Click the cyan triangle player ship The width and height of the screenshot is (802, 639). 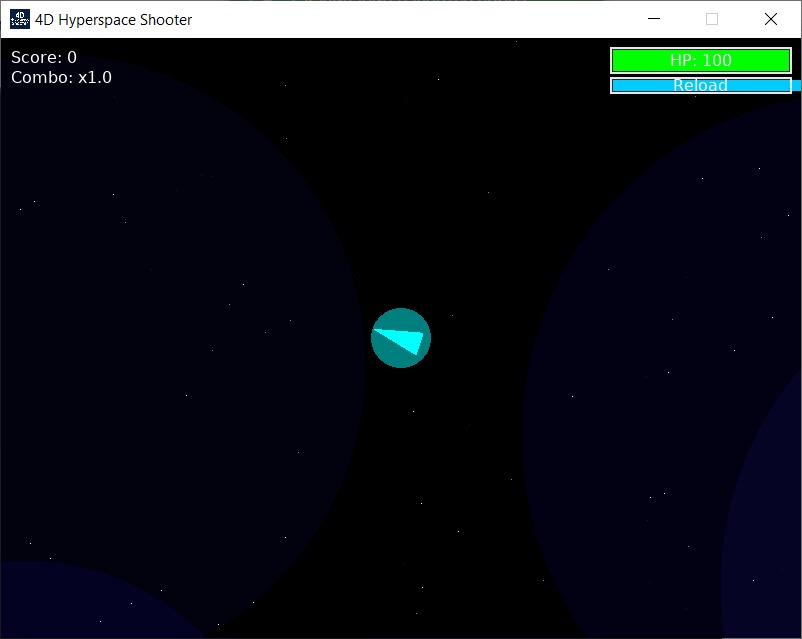400,340
